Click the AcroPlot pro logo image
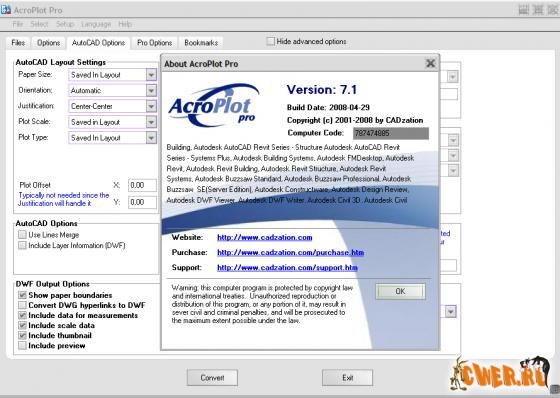The image size is (560, 398). click(x=214, y=105)
